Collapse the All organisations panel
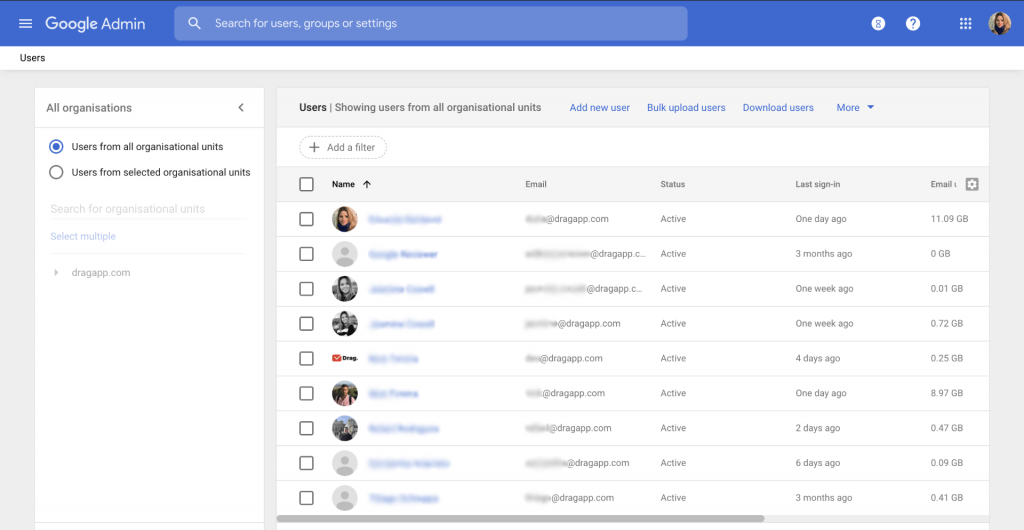 tap(241, 108)
